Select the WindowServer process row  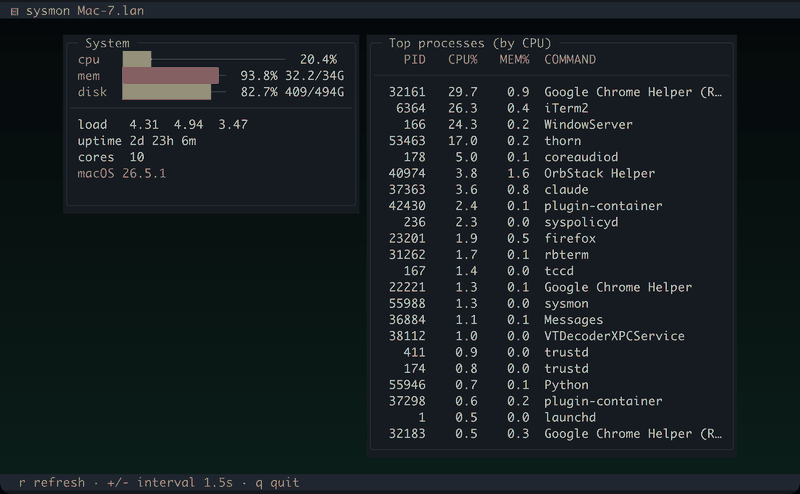coord(552,125)
